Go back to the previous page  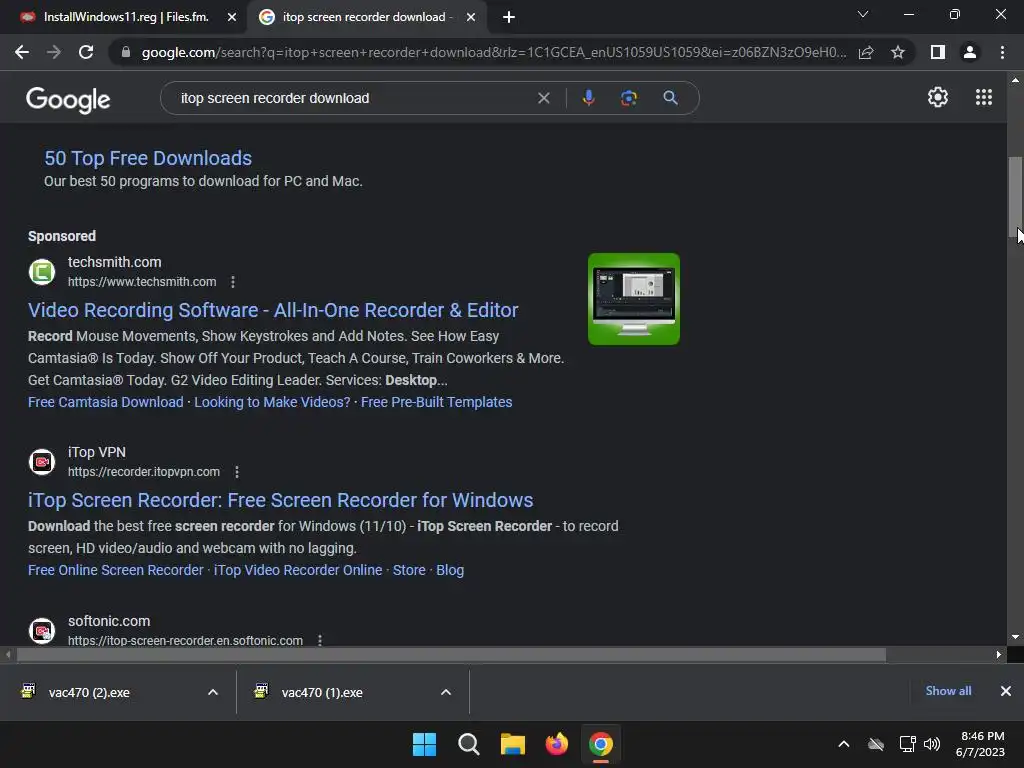click(22, 52)
